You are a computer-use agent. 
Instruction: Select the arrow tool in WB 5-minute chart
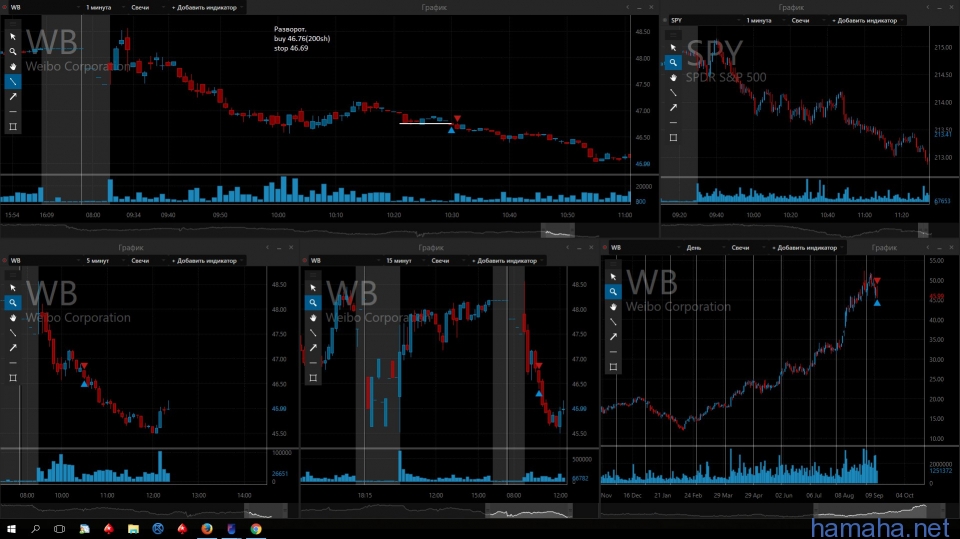pyautogui.click(x=13, y=348)
